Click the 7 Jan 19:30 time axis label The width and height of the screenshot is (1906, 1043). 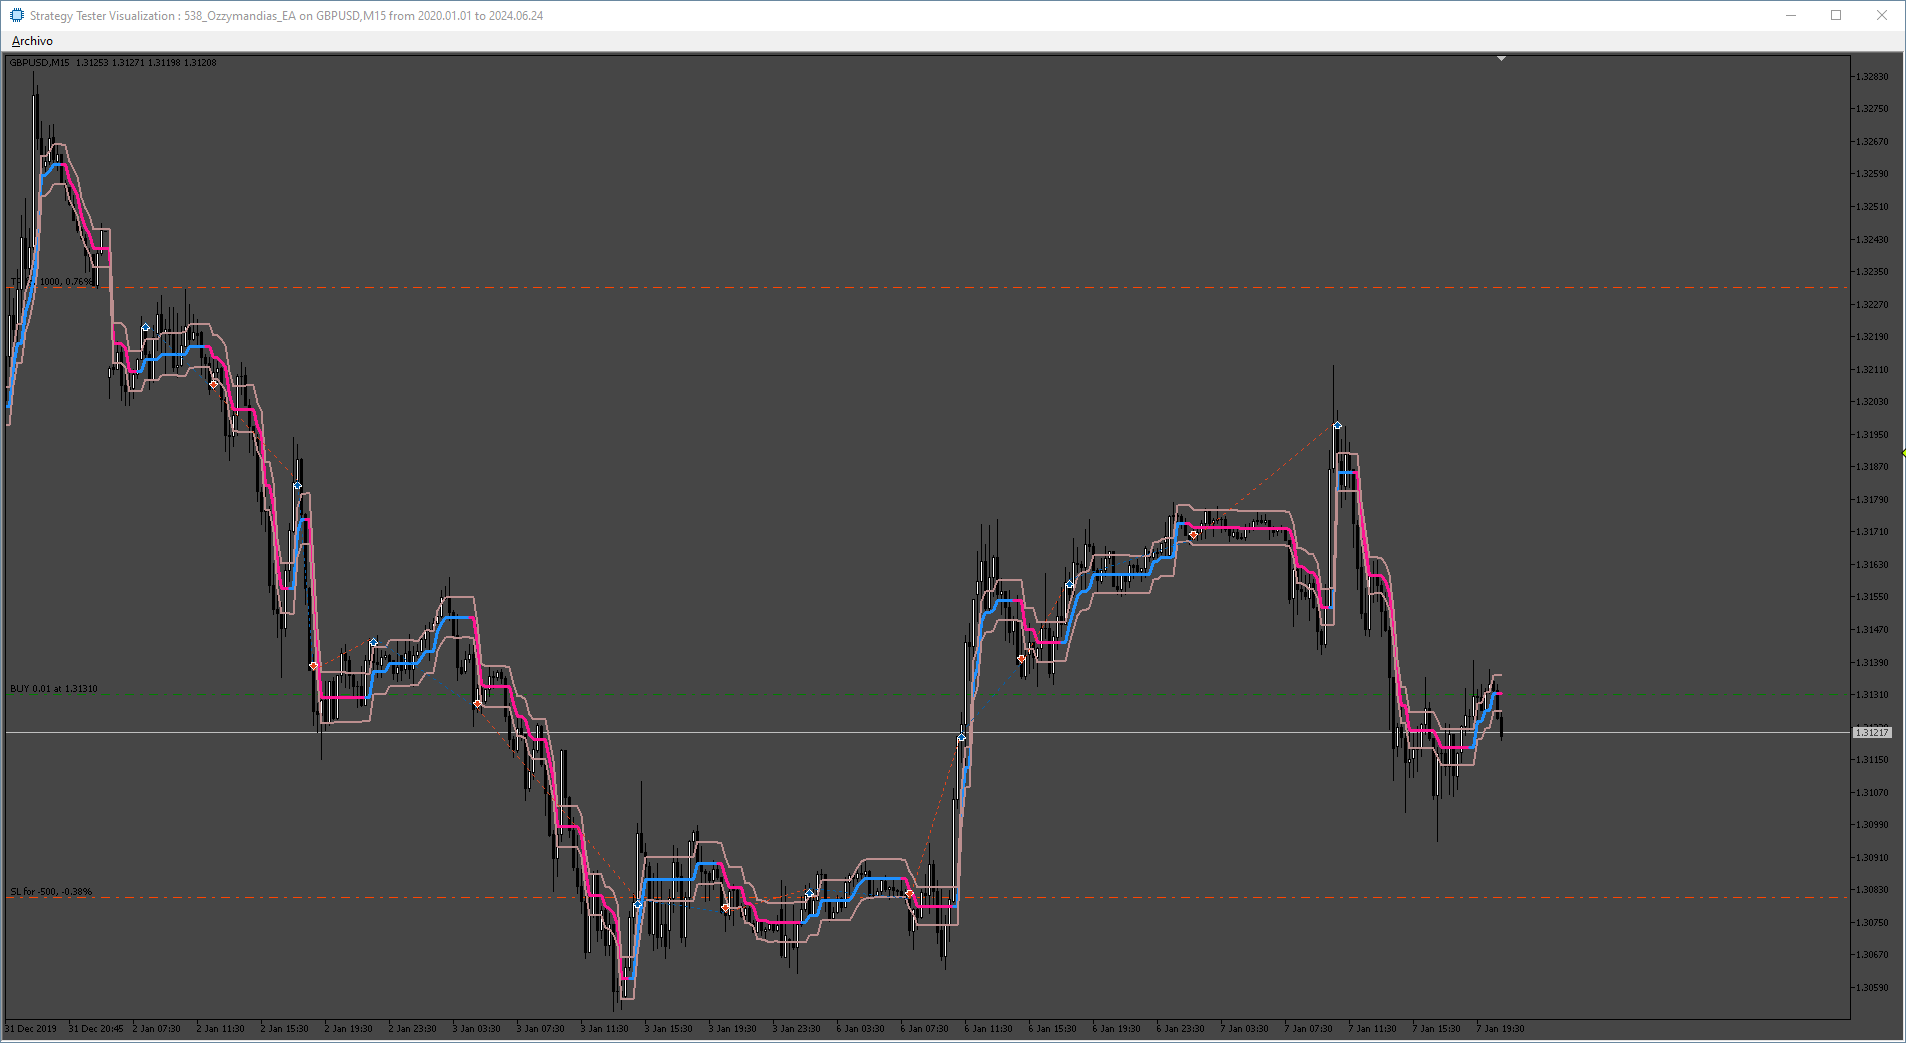click(1501, 1029)
